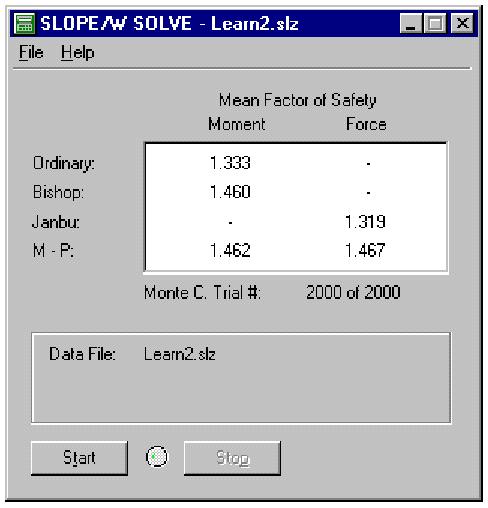488x508 pixels.
Task: Click the 2000 of 2000 trial count
Action: tap(353, 292)
